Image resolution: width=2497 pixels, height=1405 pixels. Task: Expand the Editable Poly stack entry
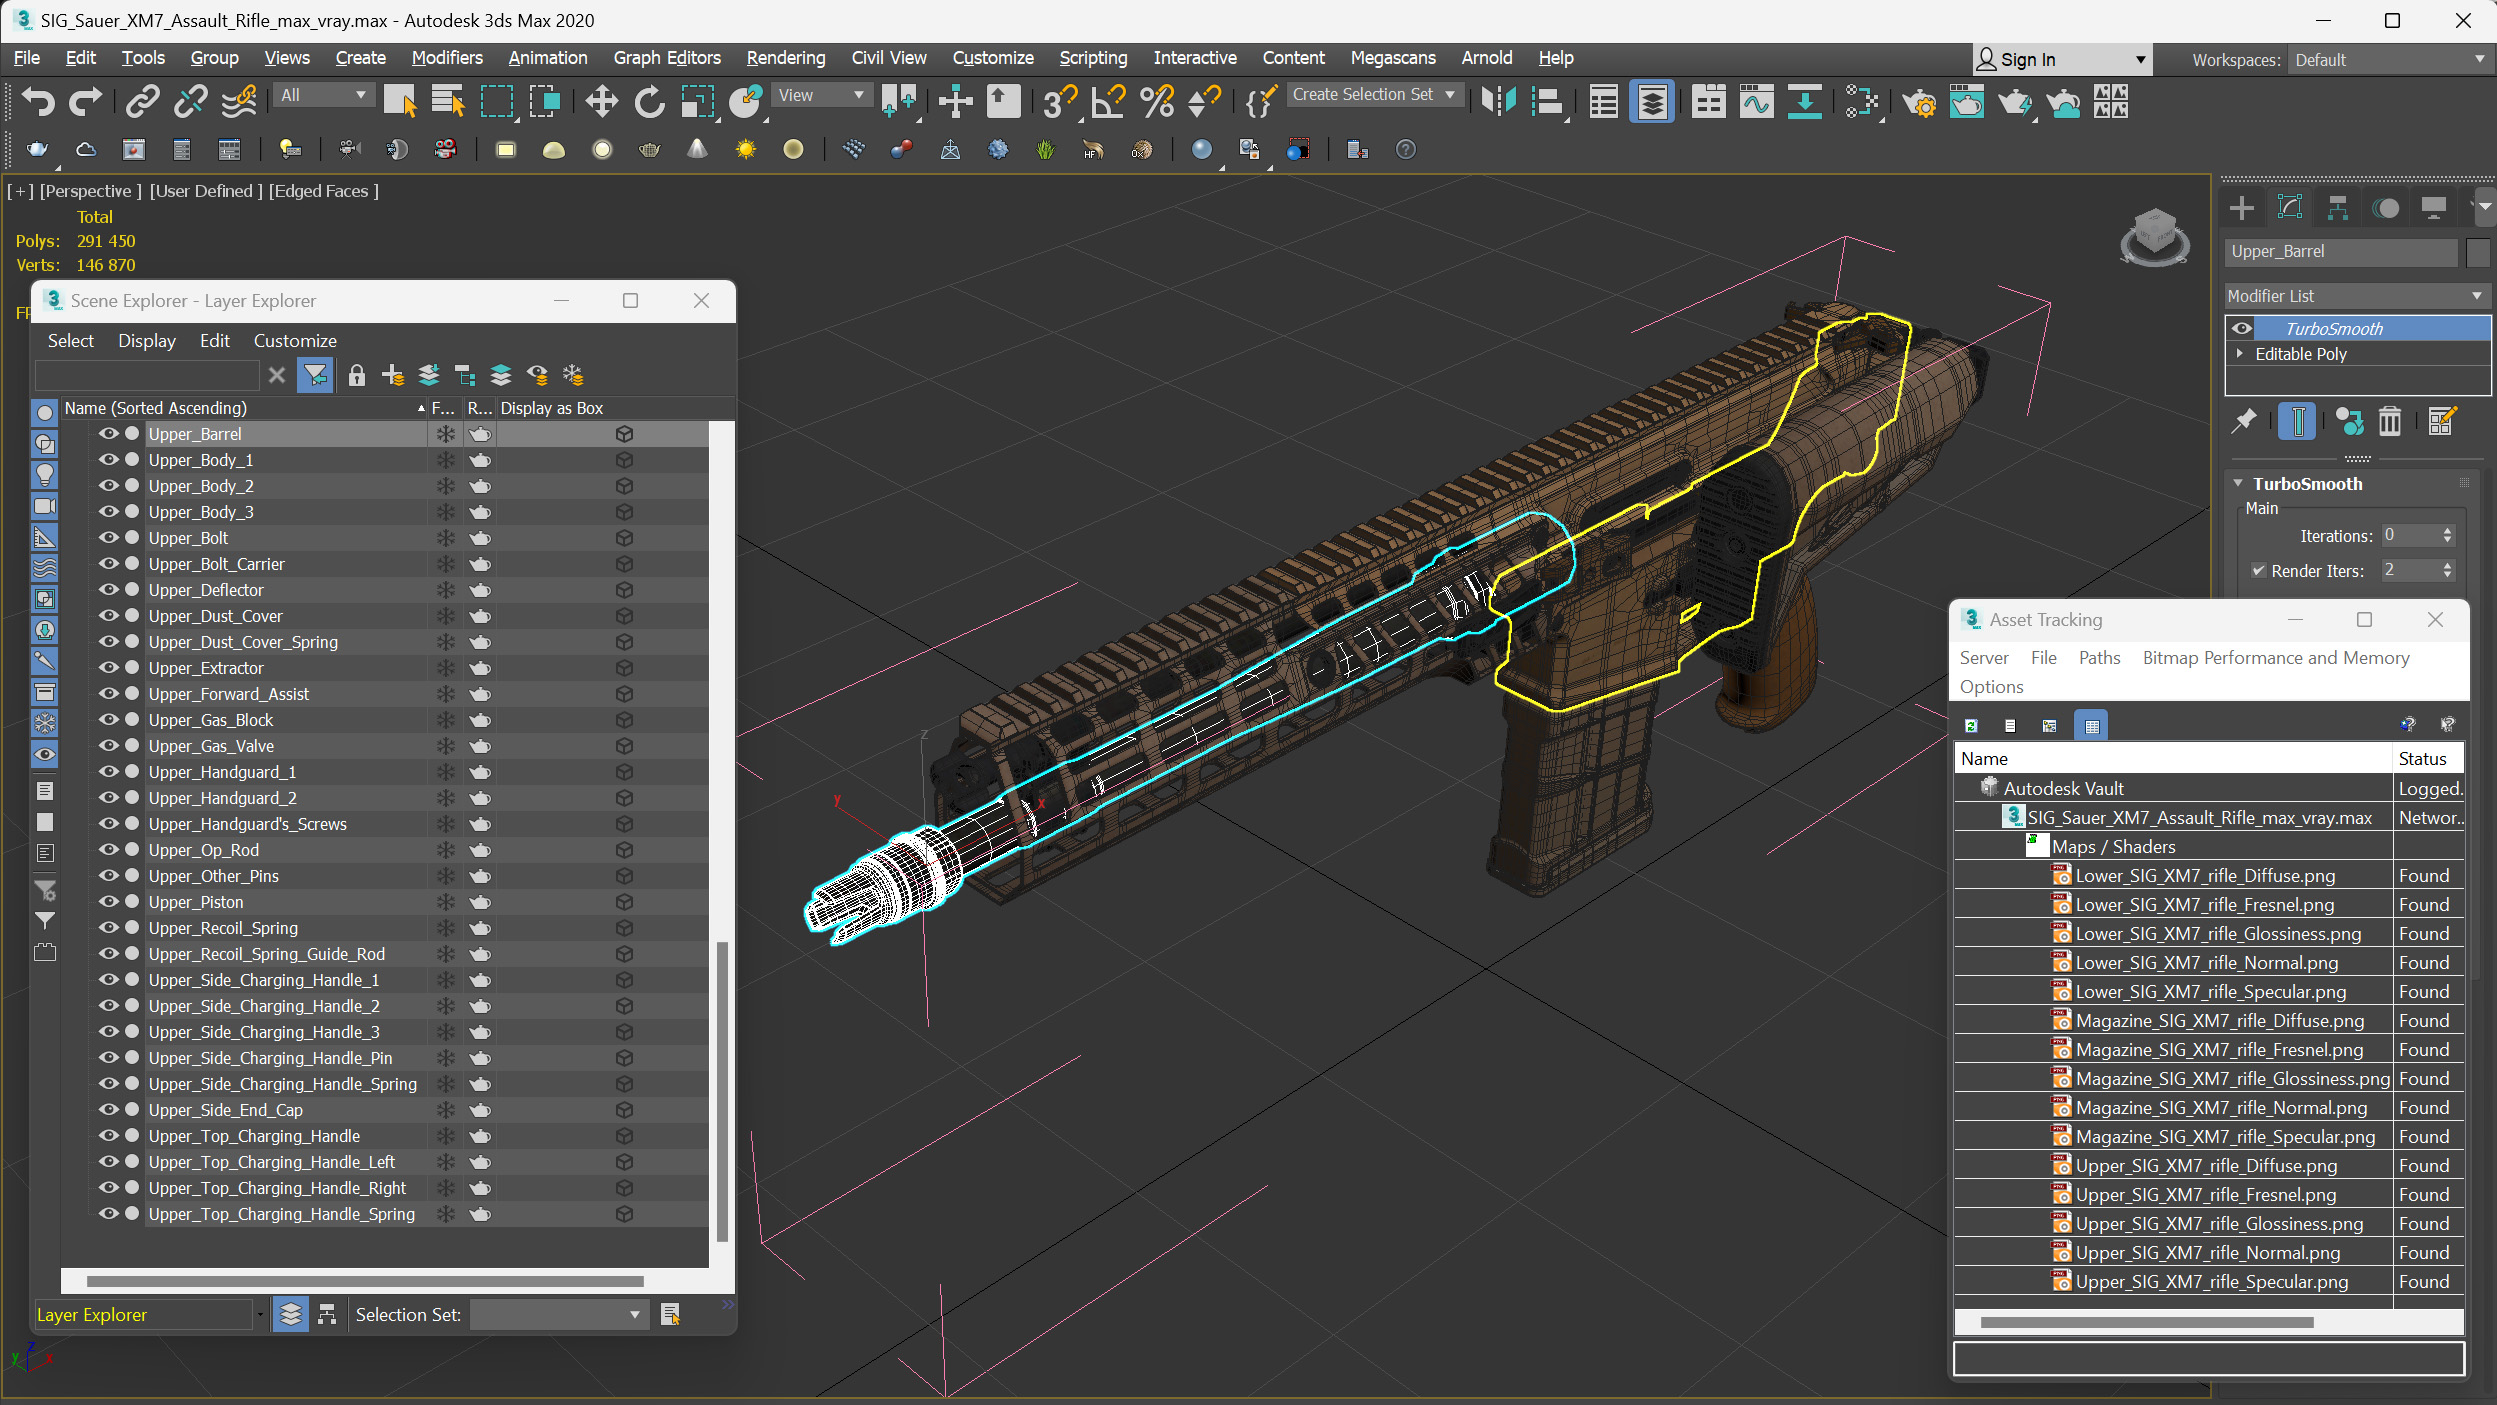point(2239,353)
